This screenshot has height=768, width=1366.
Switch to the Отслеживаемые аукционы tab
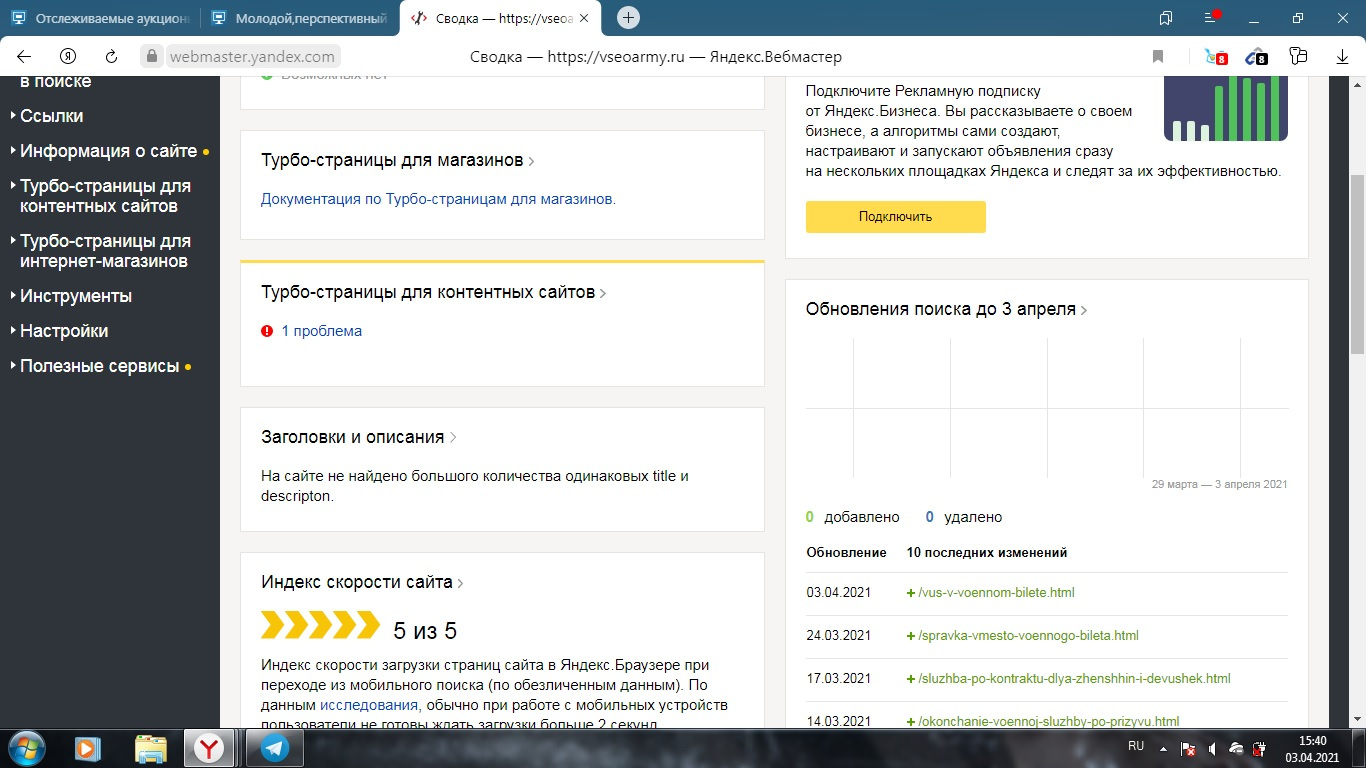tap(100, 18)
